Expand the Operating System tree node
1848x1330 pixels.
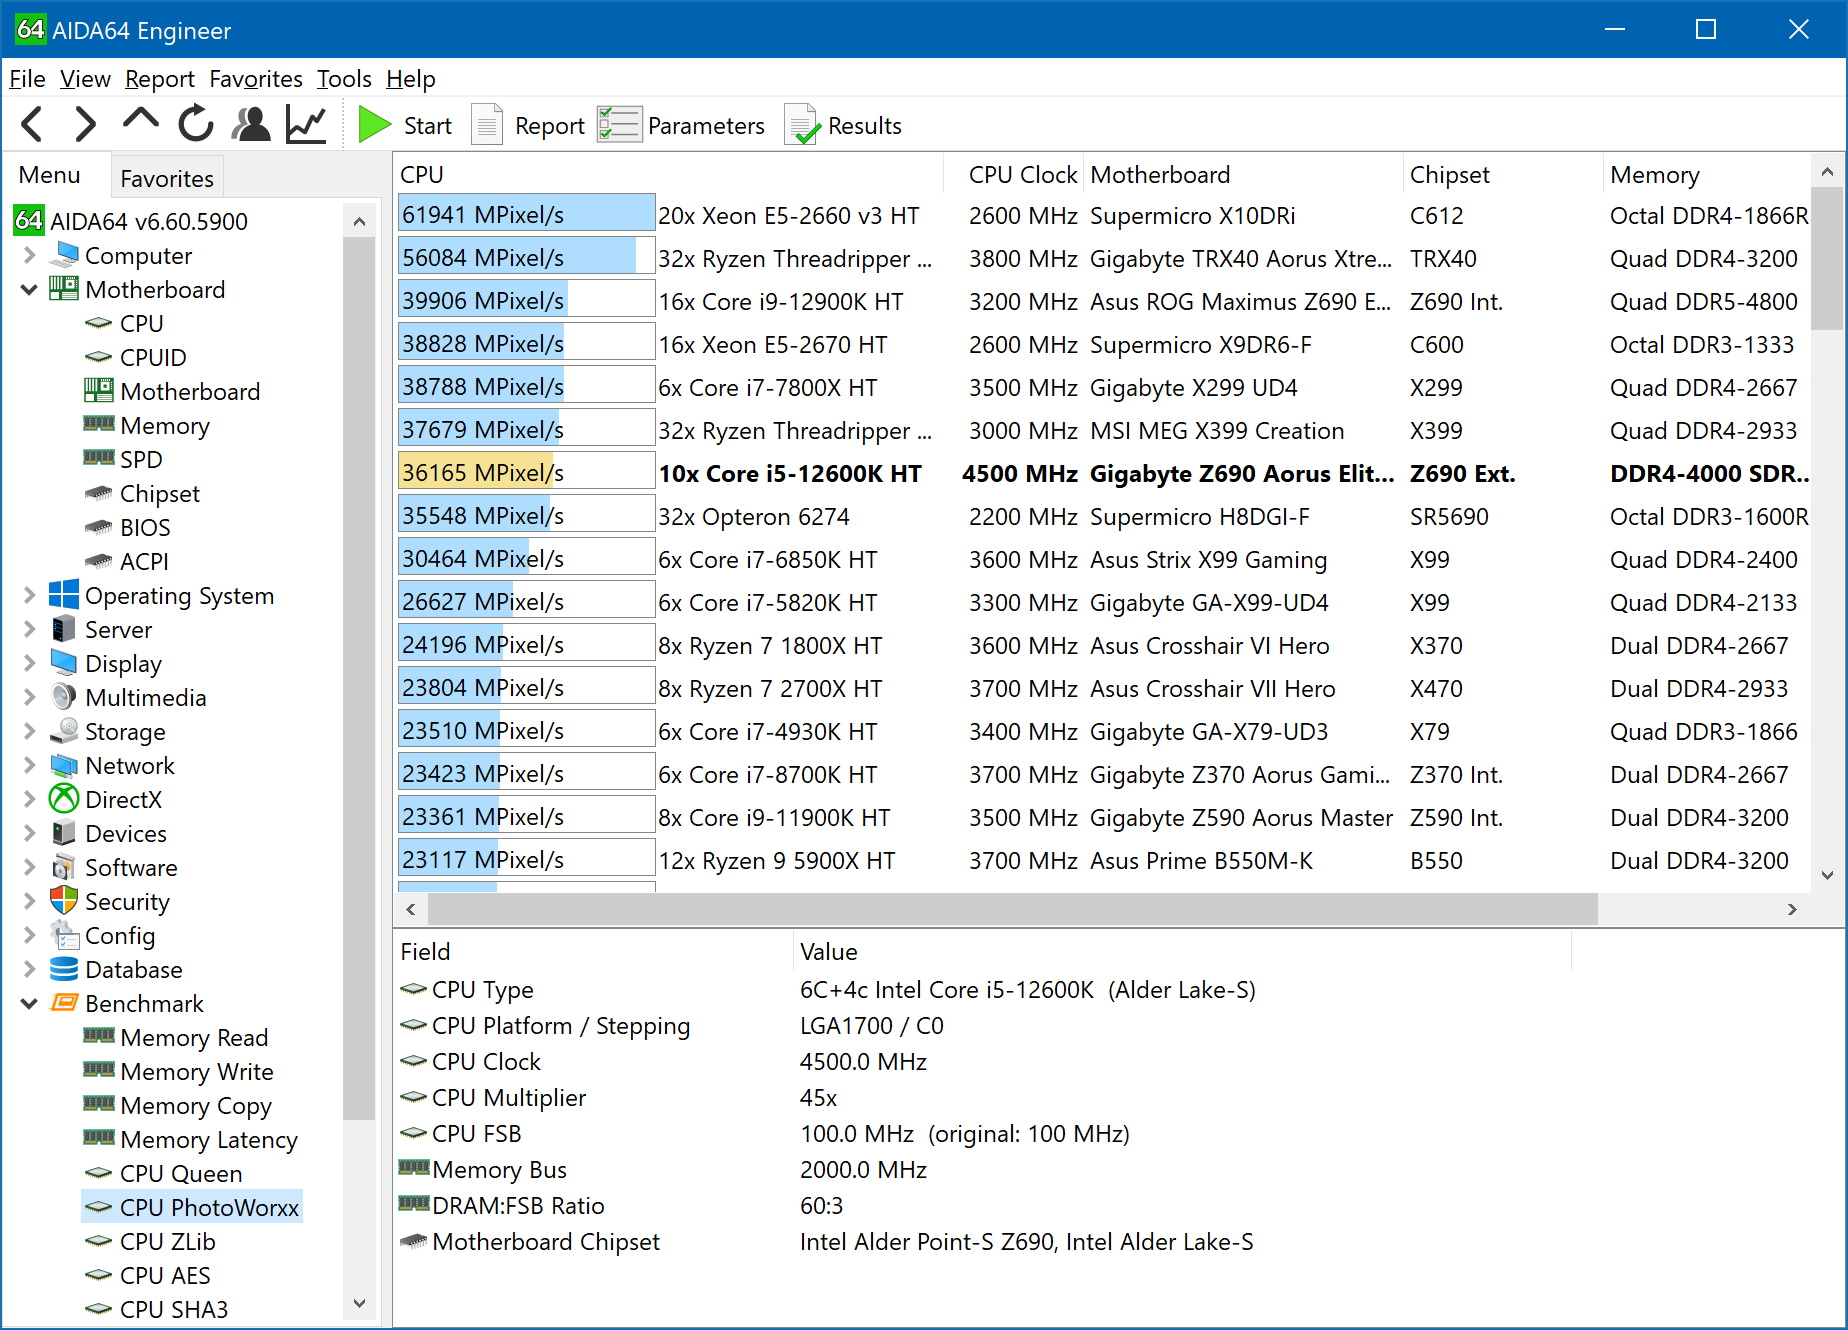(29, 596)
